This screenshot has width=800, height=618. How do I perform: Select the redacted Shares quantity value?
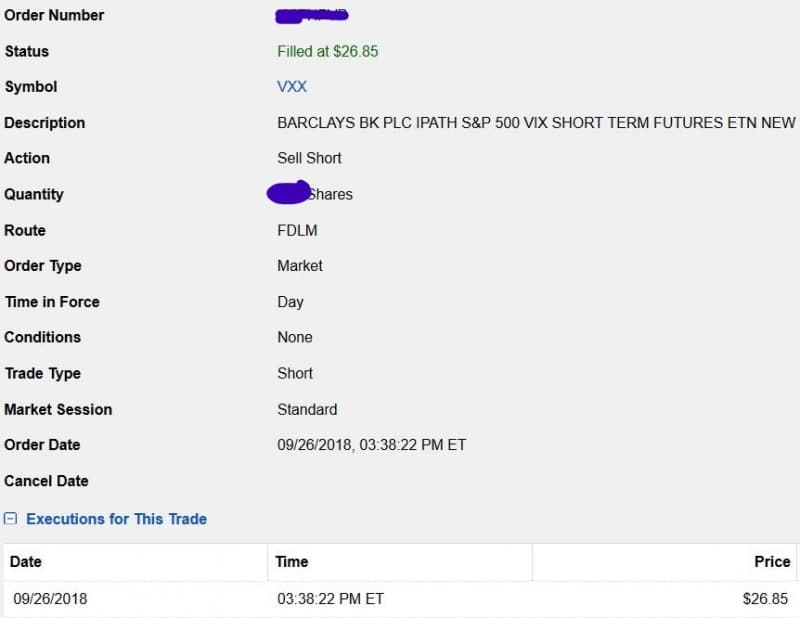pos(310,194)
